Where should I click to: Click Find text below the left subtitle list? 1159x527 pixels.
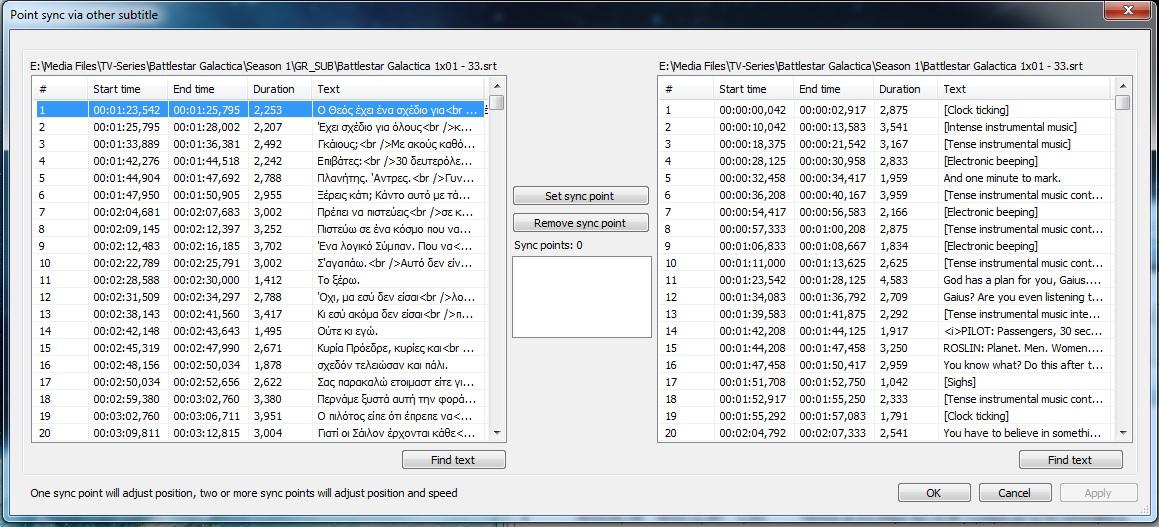coord(454,460)
